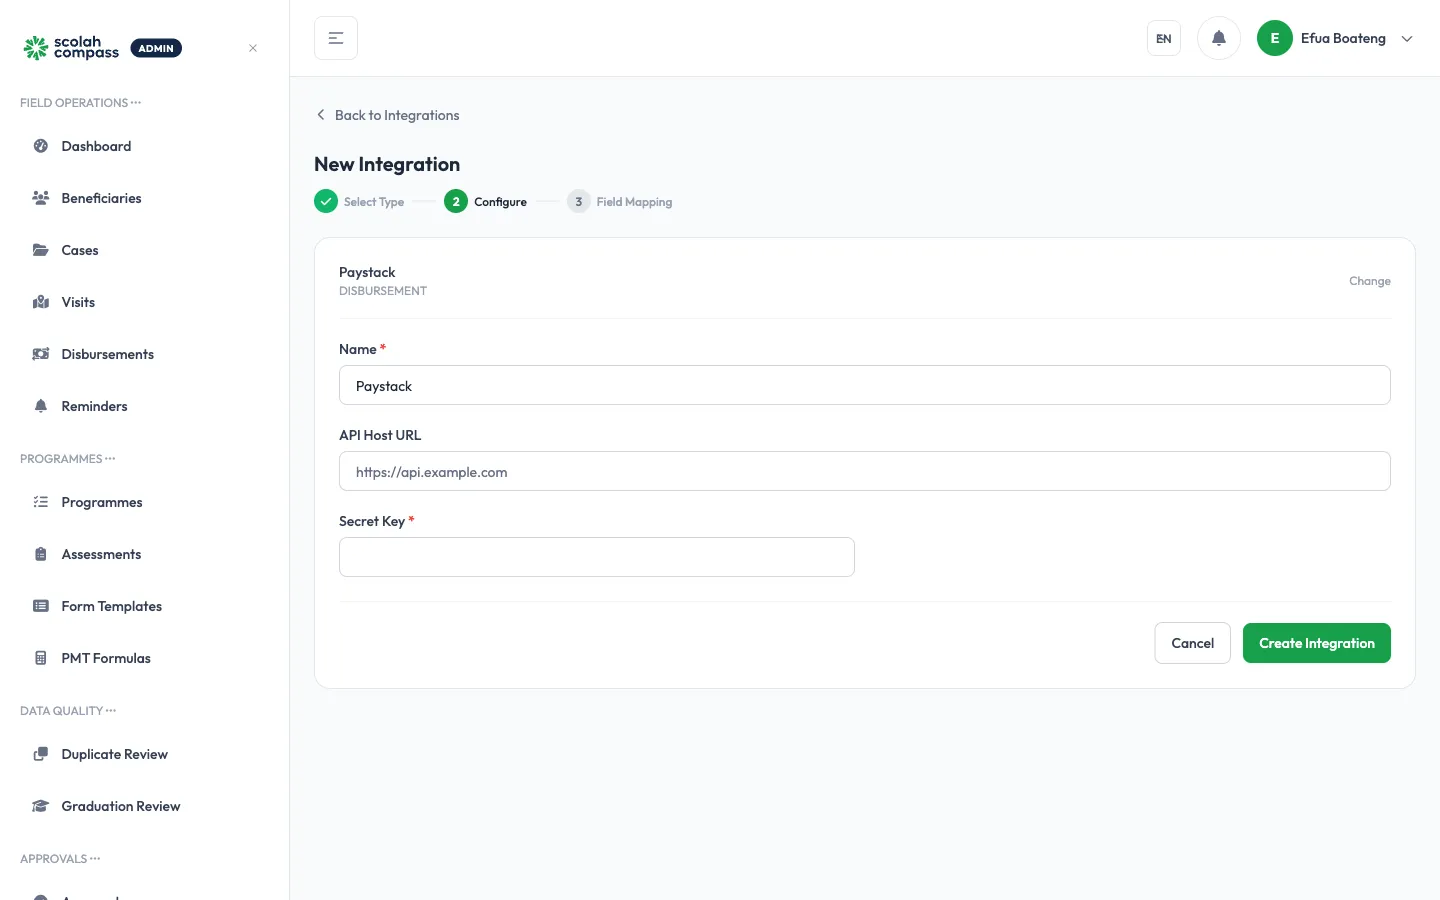The image size is (1440, 900).
Task: Go to the Select Type step
Action: [x=359, y=201]
